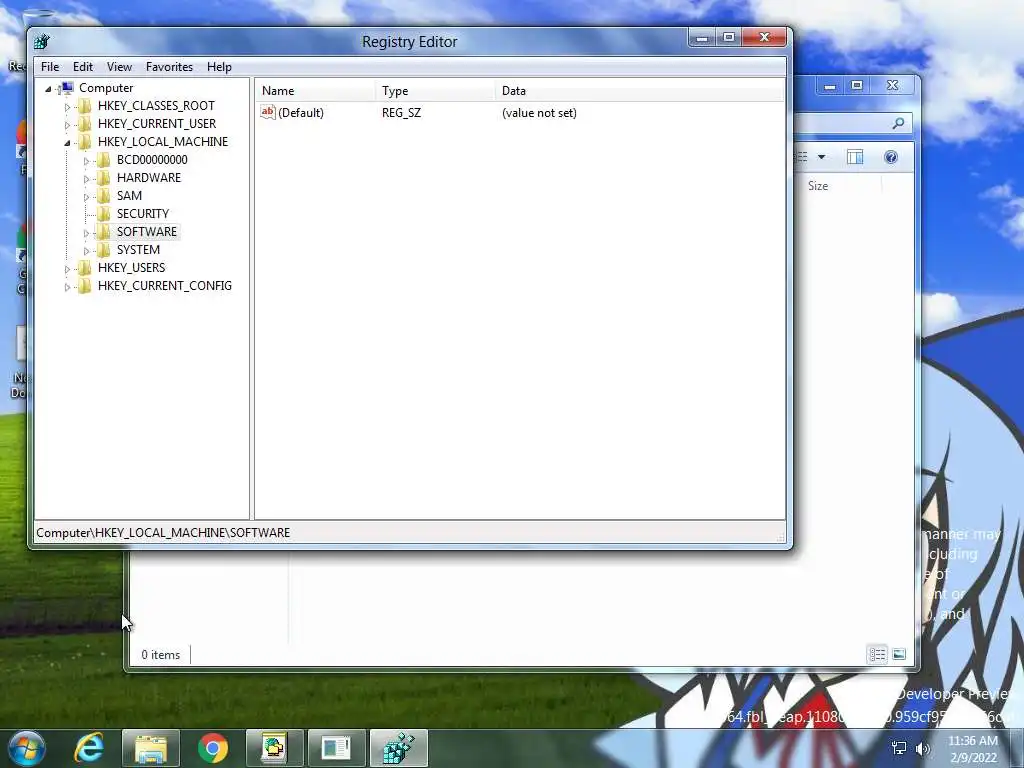Image resolution: width=1024 pixels, height=768 pixels.
Task: Click the string value icon beside (Default)
Action: point(268,112)
